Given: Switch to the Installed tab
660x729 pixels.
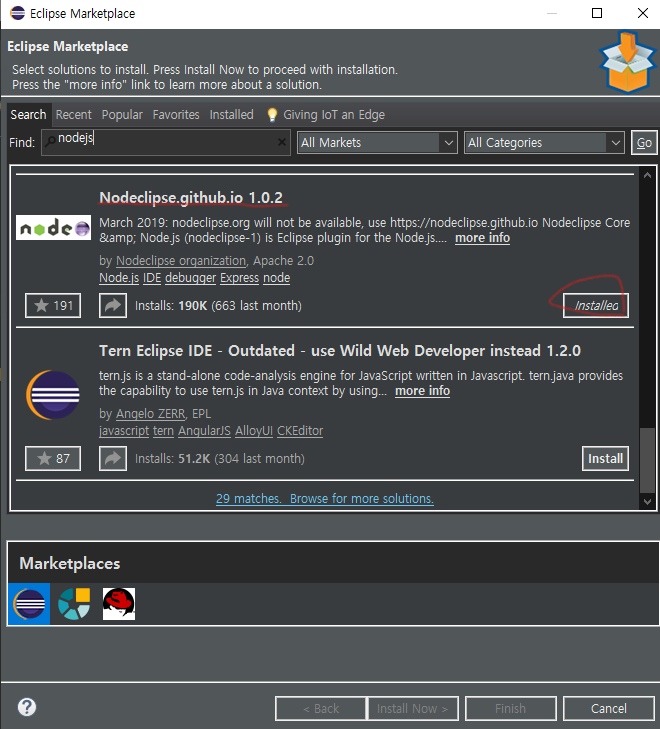Looking at the screenshot, I should [231, 114].
